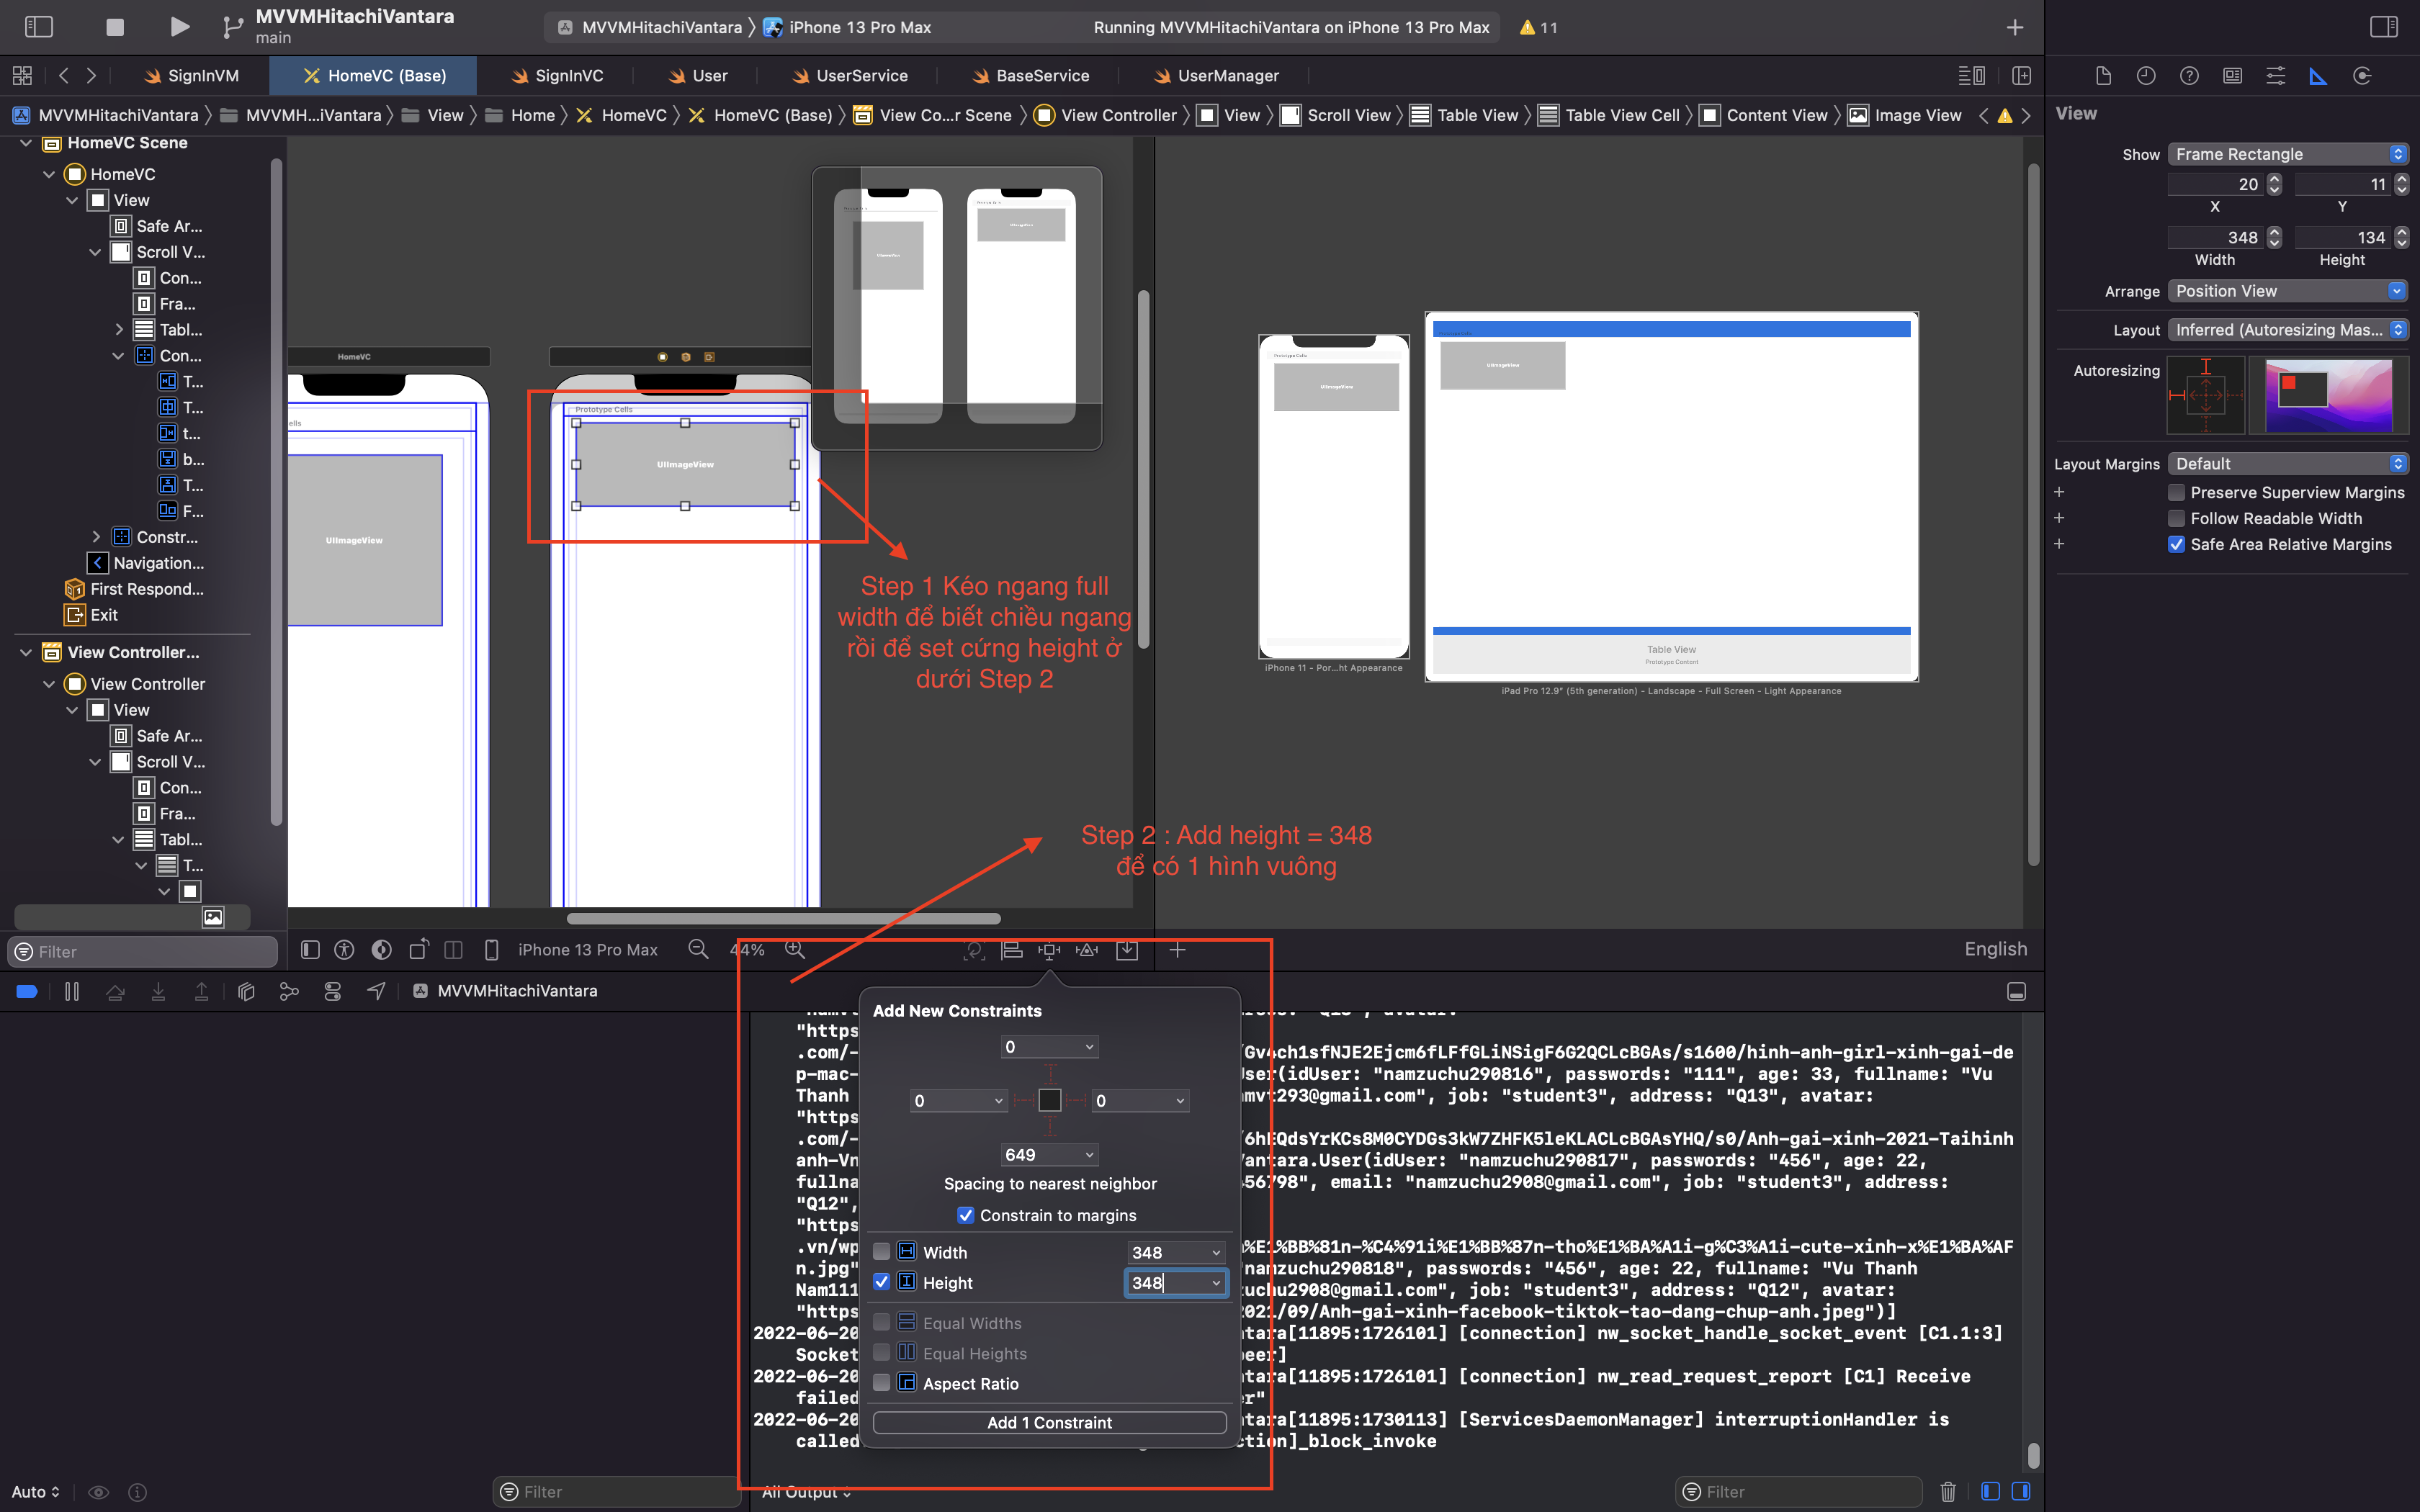Increment the Width stepper in inspector
Viewport: 2420px width, 1512px height.
[x=2274, y=232]
